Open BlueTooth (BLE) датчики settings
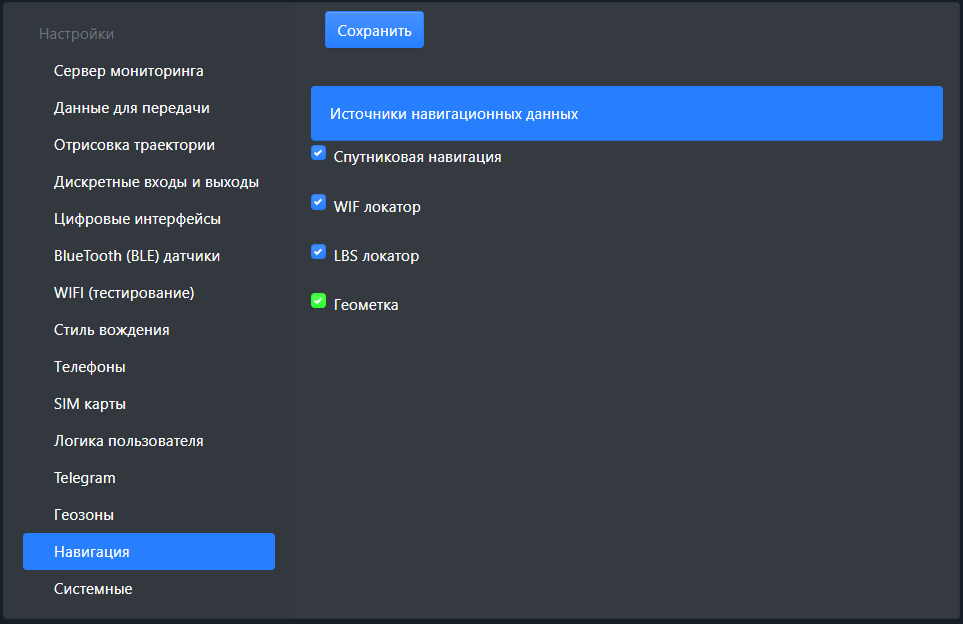 pyautogui.click(x=137, y=256)
